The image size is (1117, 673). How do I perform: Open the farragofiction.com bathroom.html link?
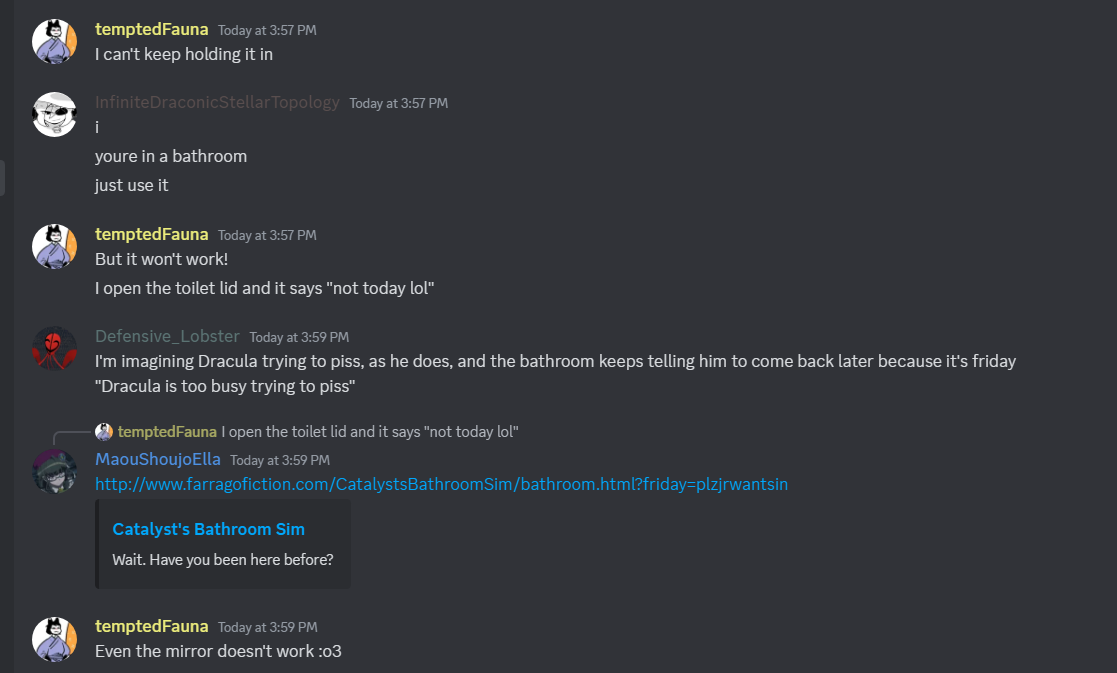441,484
